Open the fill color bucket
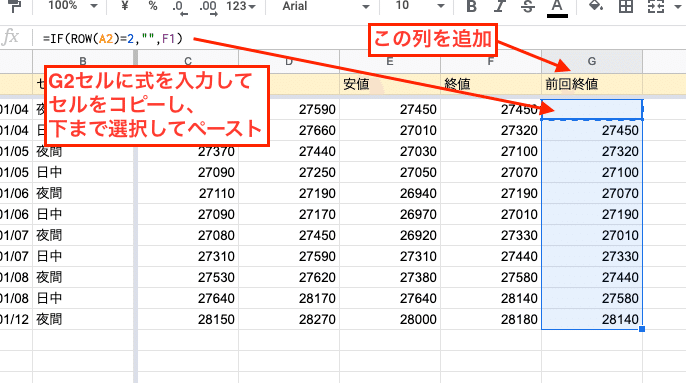686x383 pixels. click(x=596, y=6)
